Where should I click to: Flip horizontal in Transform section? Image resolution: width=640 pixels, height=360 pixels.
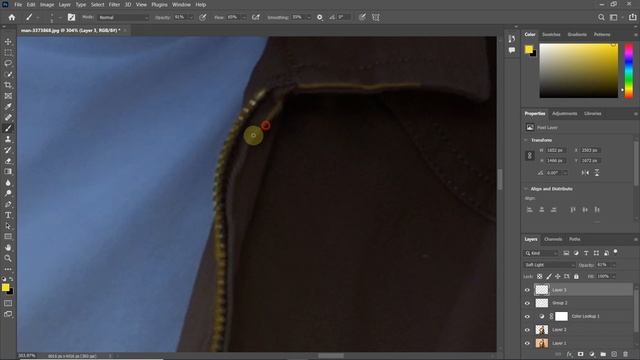[585, 173]
